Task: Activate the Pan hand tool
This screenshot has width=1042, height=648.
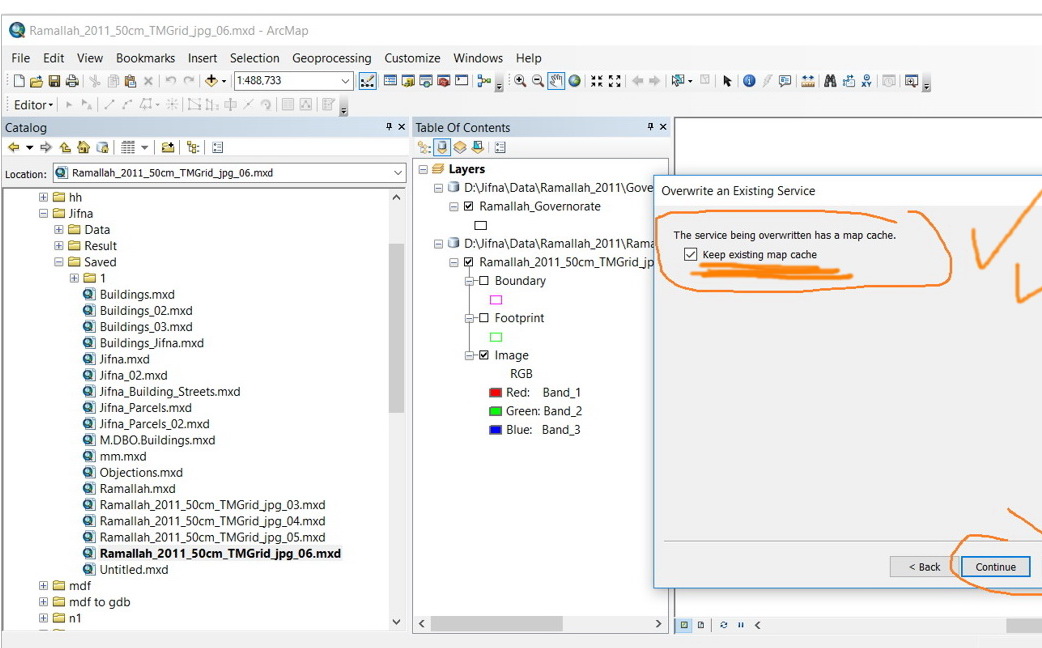Action: click(x=557, y=81)
